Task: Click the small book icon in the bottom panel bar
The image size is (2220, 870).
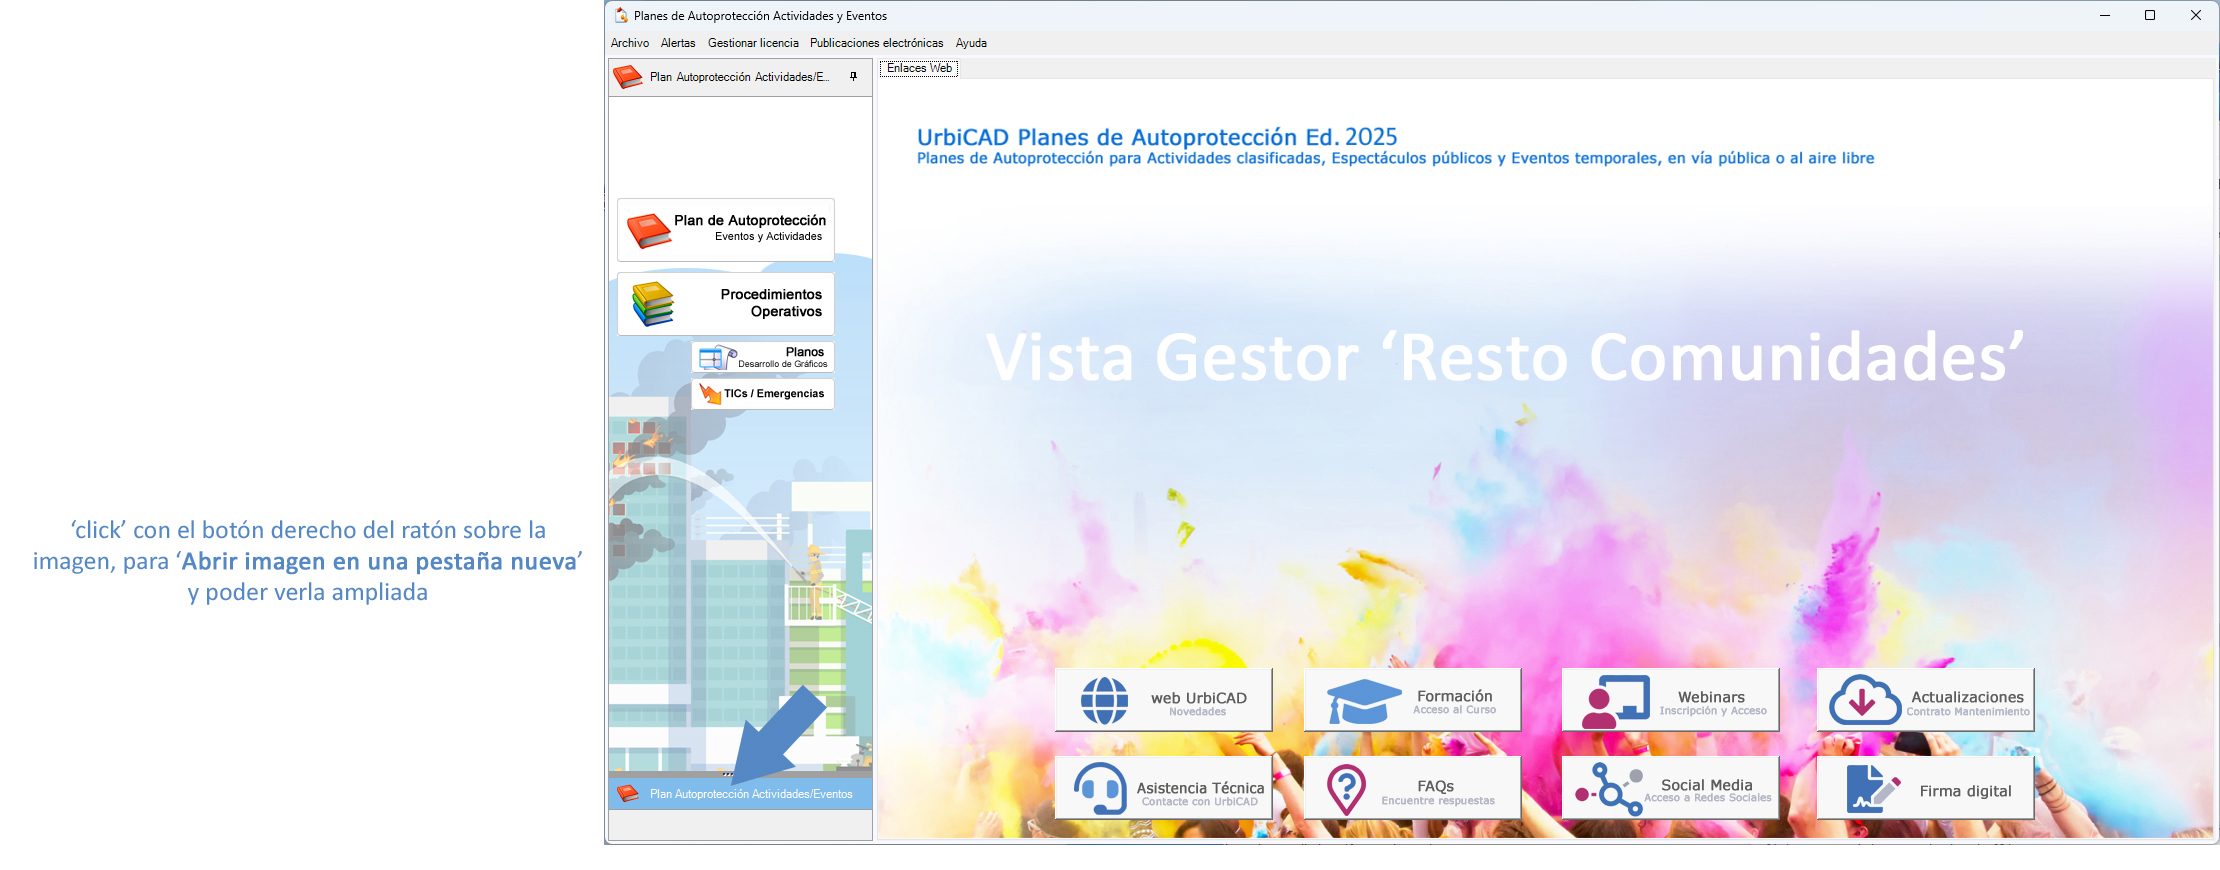Action: click(628, 794)
